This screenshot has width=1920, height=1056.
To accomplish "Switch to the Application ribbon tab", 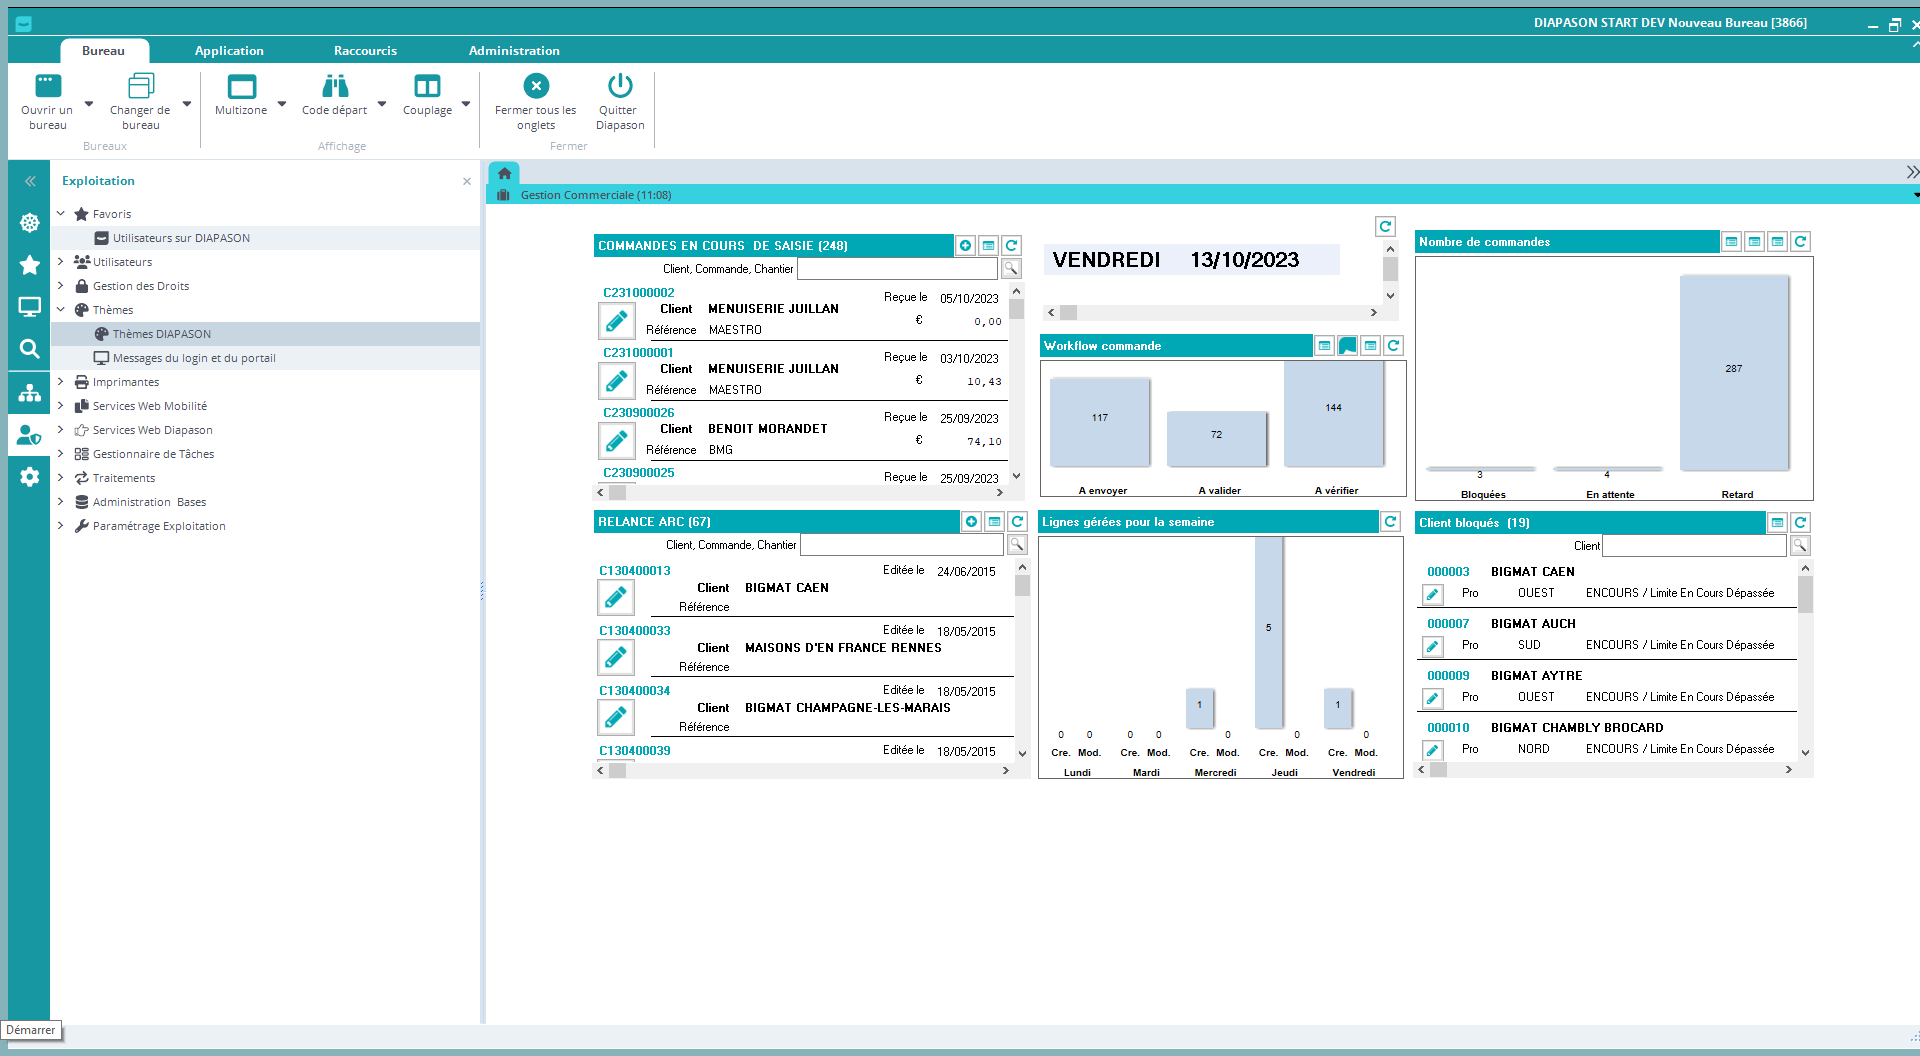I will tap(229, 51).
